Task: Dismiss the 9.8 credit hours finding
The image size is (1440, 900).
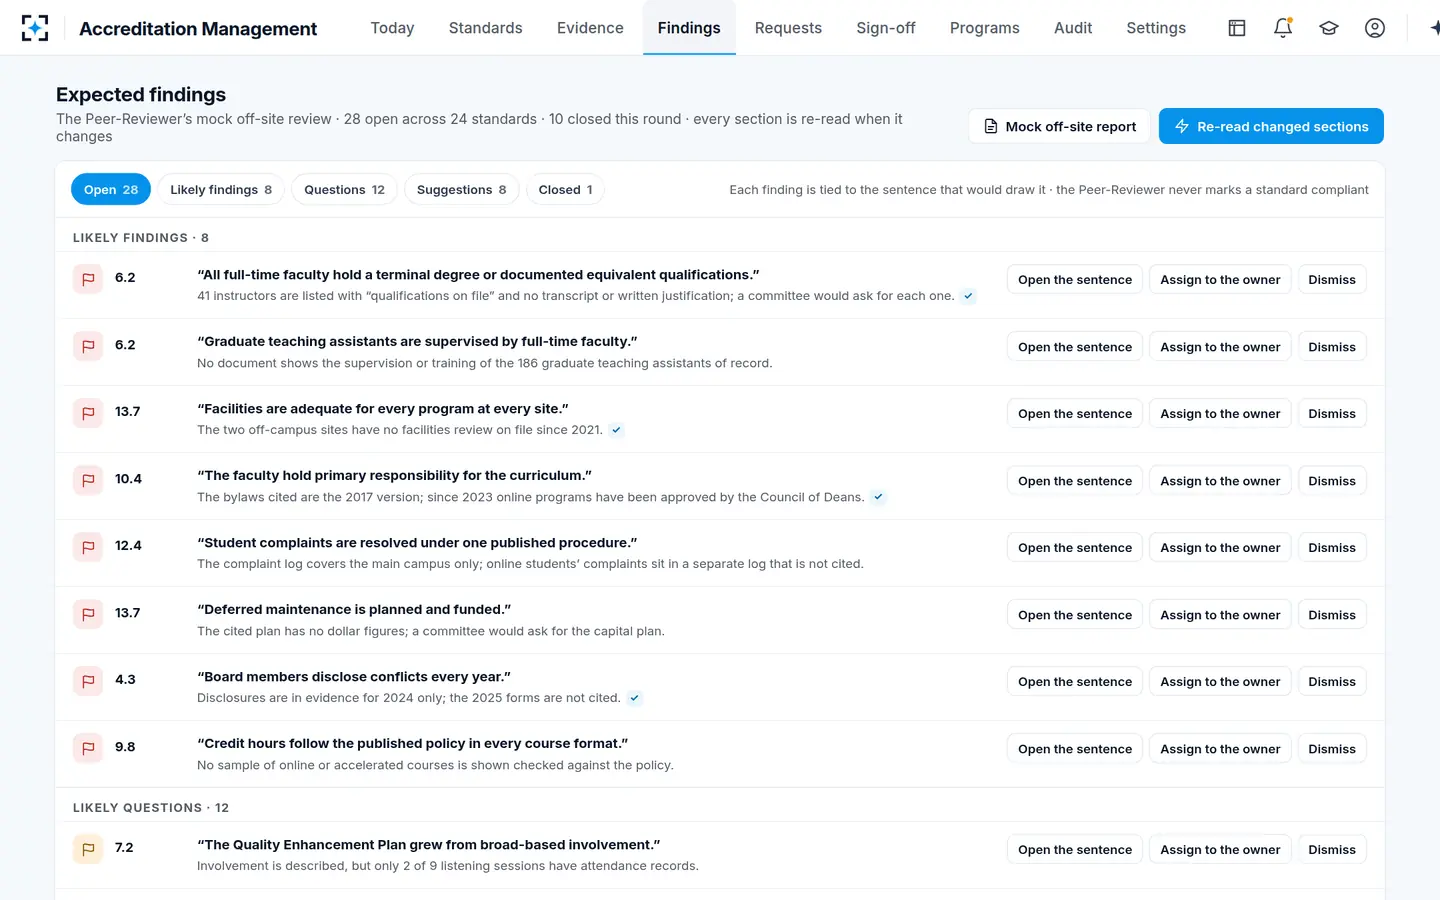Action: tap(1332, 749)
